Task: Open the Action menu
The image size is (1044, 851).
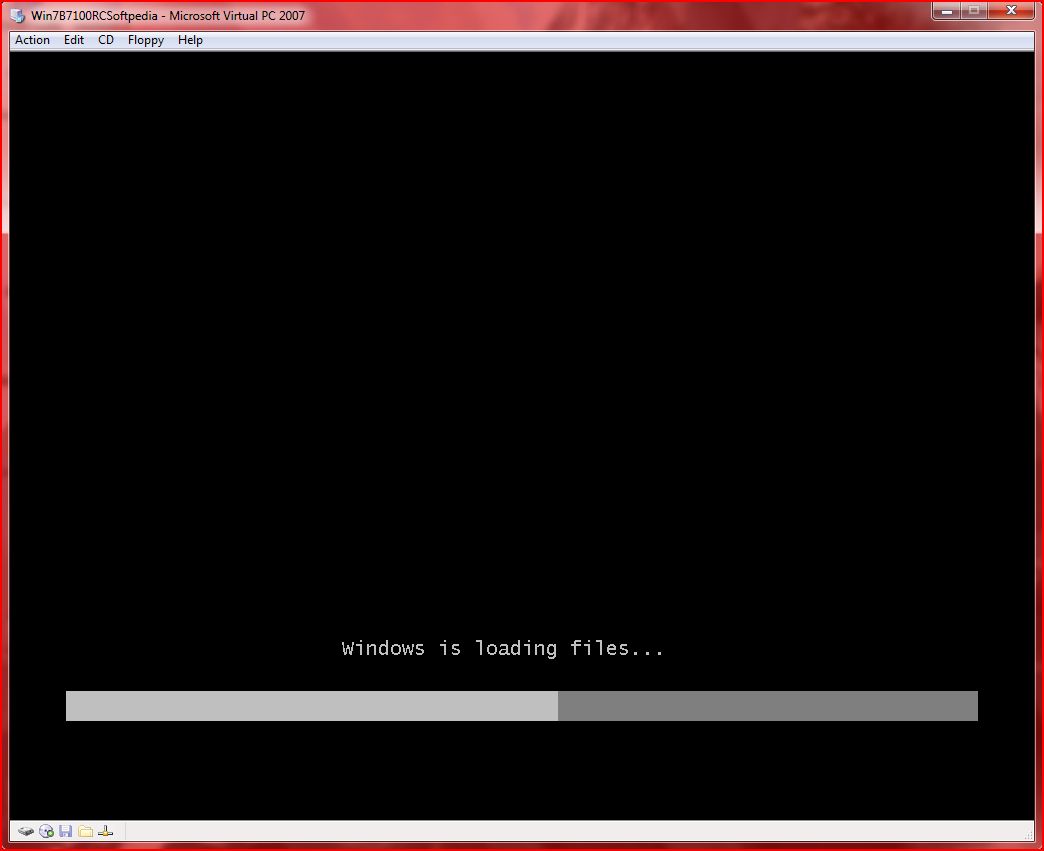Action: click(x=32, y=40)
